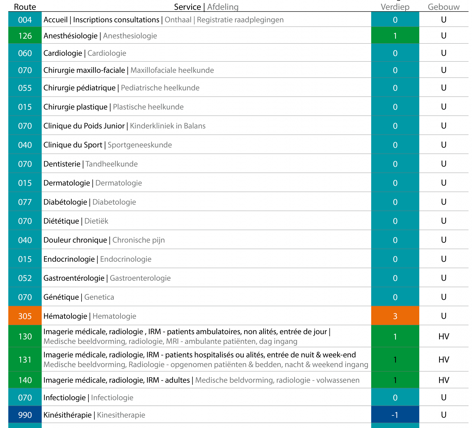This screenshot has height=428, width=472.
Task: Select the Hématologie row
Action: [238, 316]
